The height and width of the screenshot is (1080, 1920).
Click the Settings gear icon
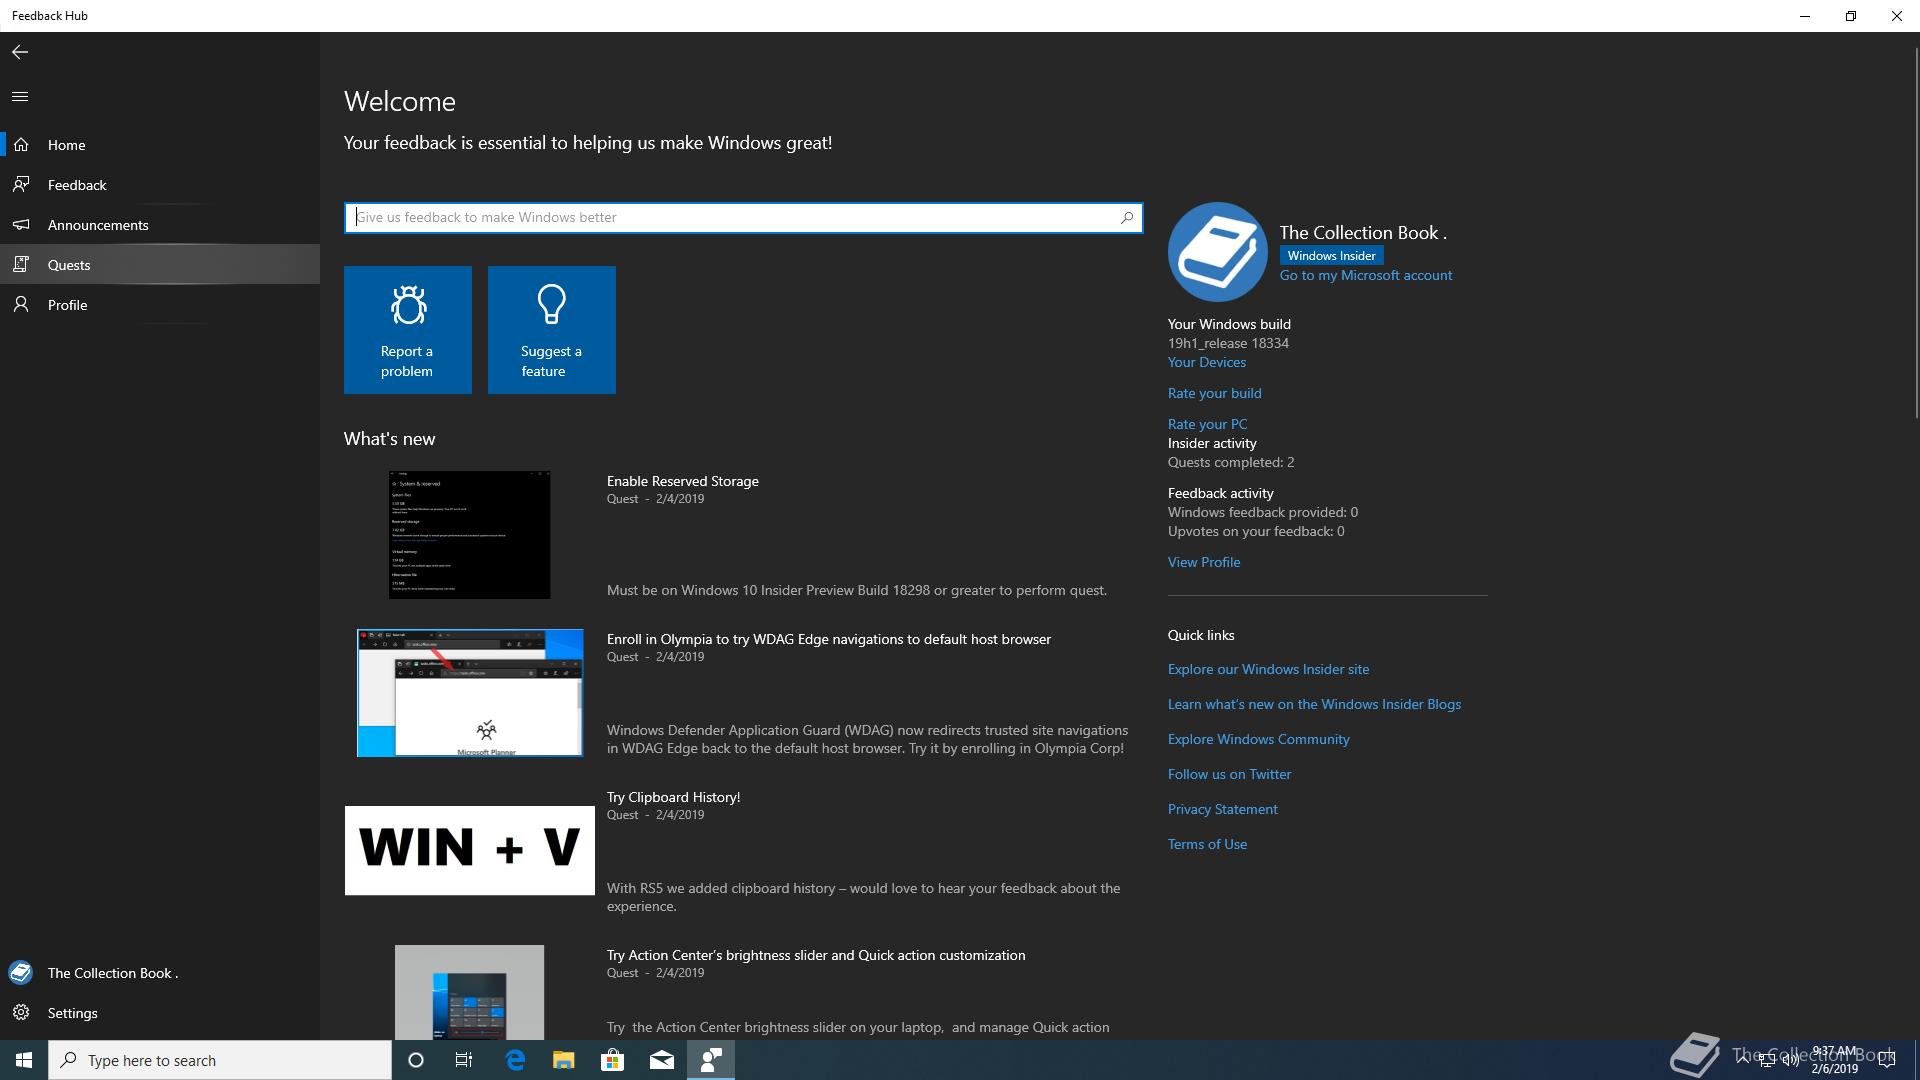click(21, 1013)
